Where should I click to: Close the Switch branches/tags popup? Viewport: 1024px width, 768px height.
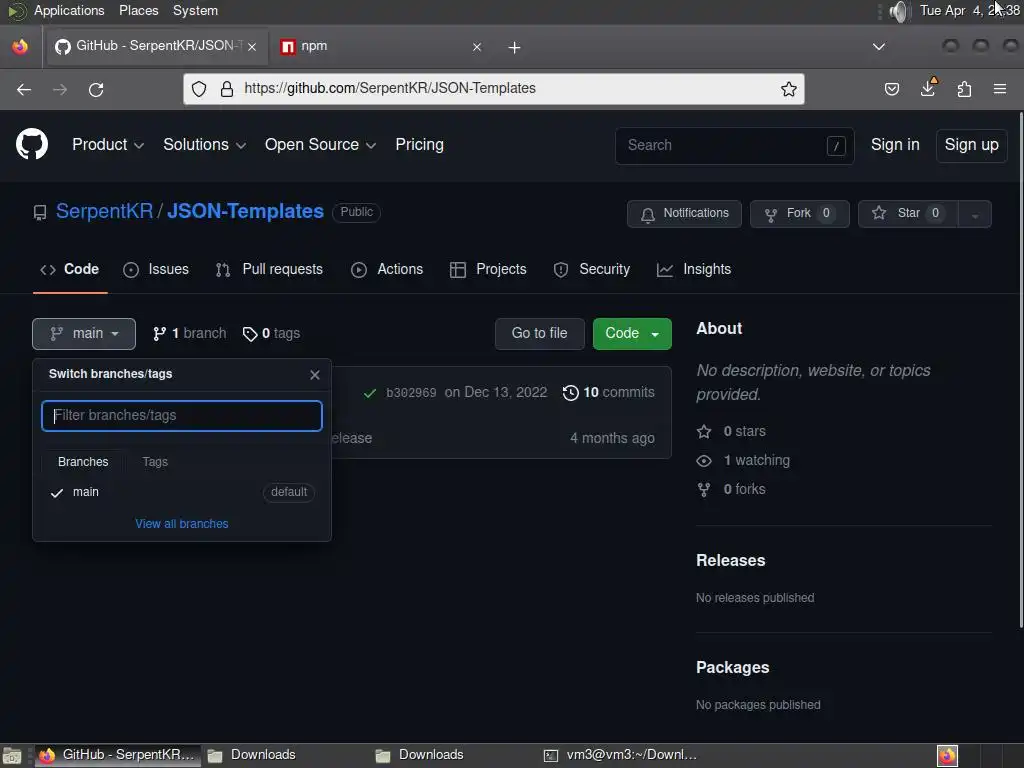[315, 374]
